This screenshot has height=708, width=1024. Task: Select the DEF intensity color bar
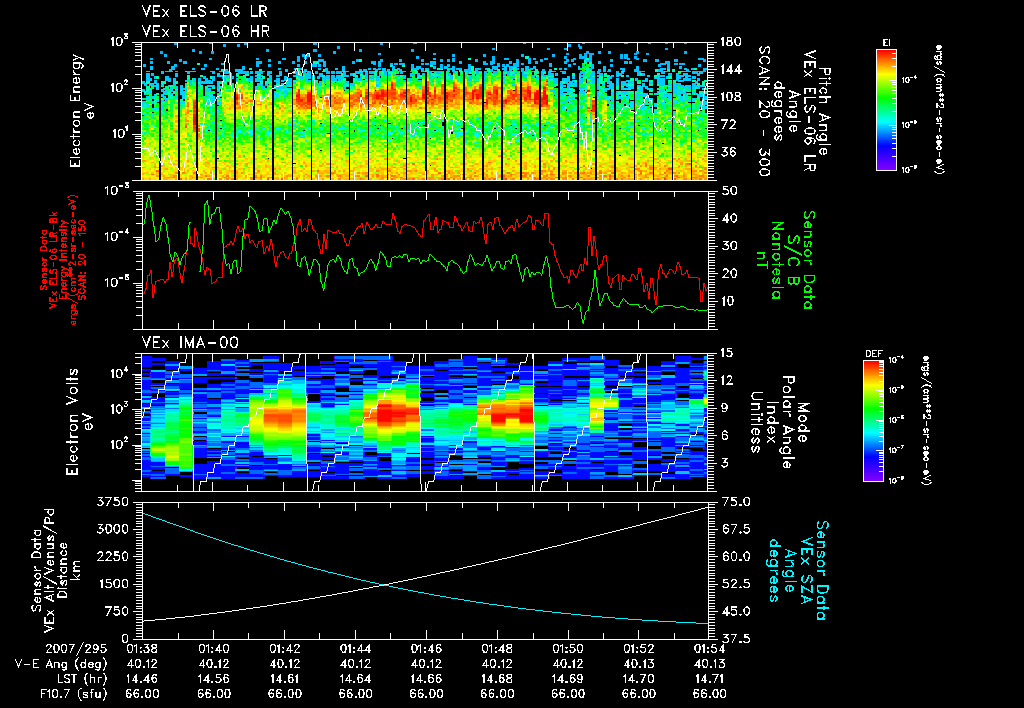pos(874,421)
